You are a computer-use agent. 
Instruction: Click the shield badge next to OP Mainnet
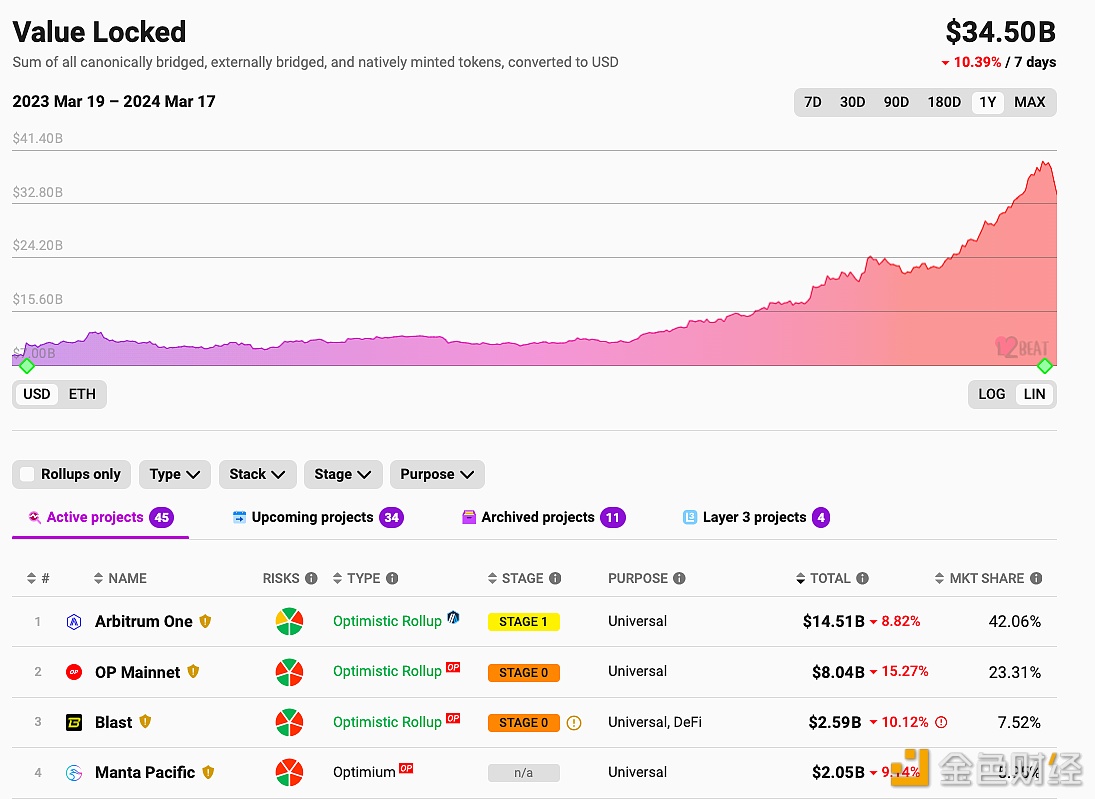[193, 671]
